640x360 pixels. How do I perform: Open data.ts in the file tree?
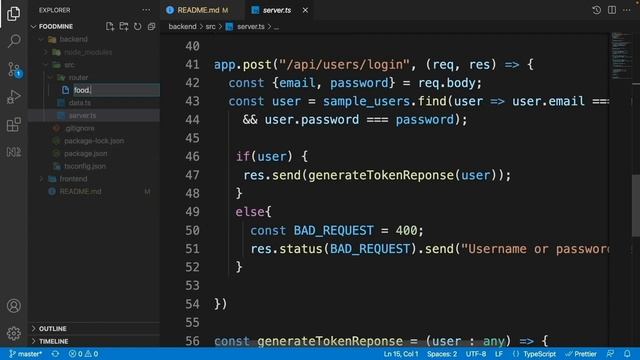click(80, 103)
